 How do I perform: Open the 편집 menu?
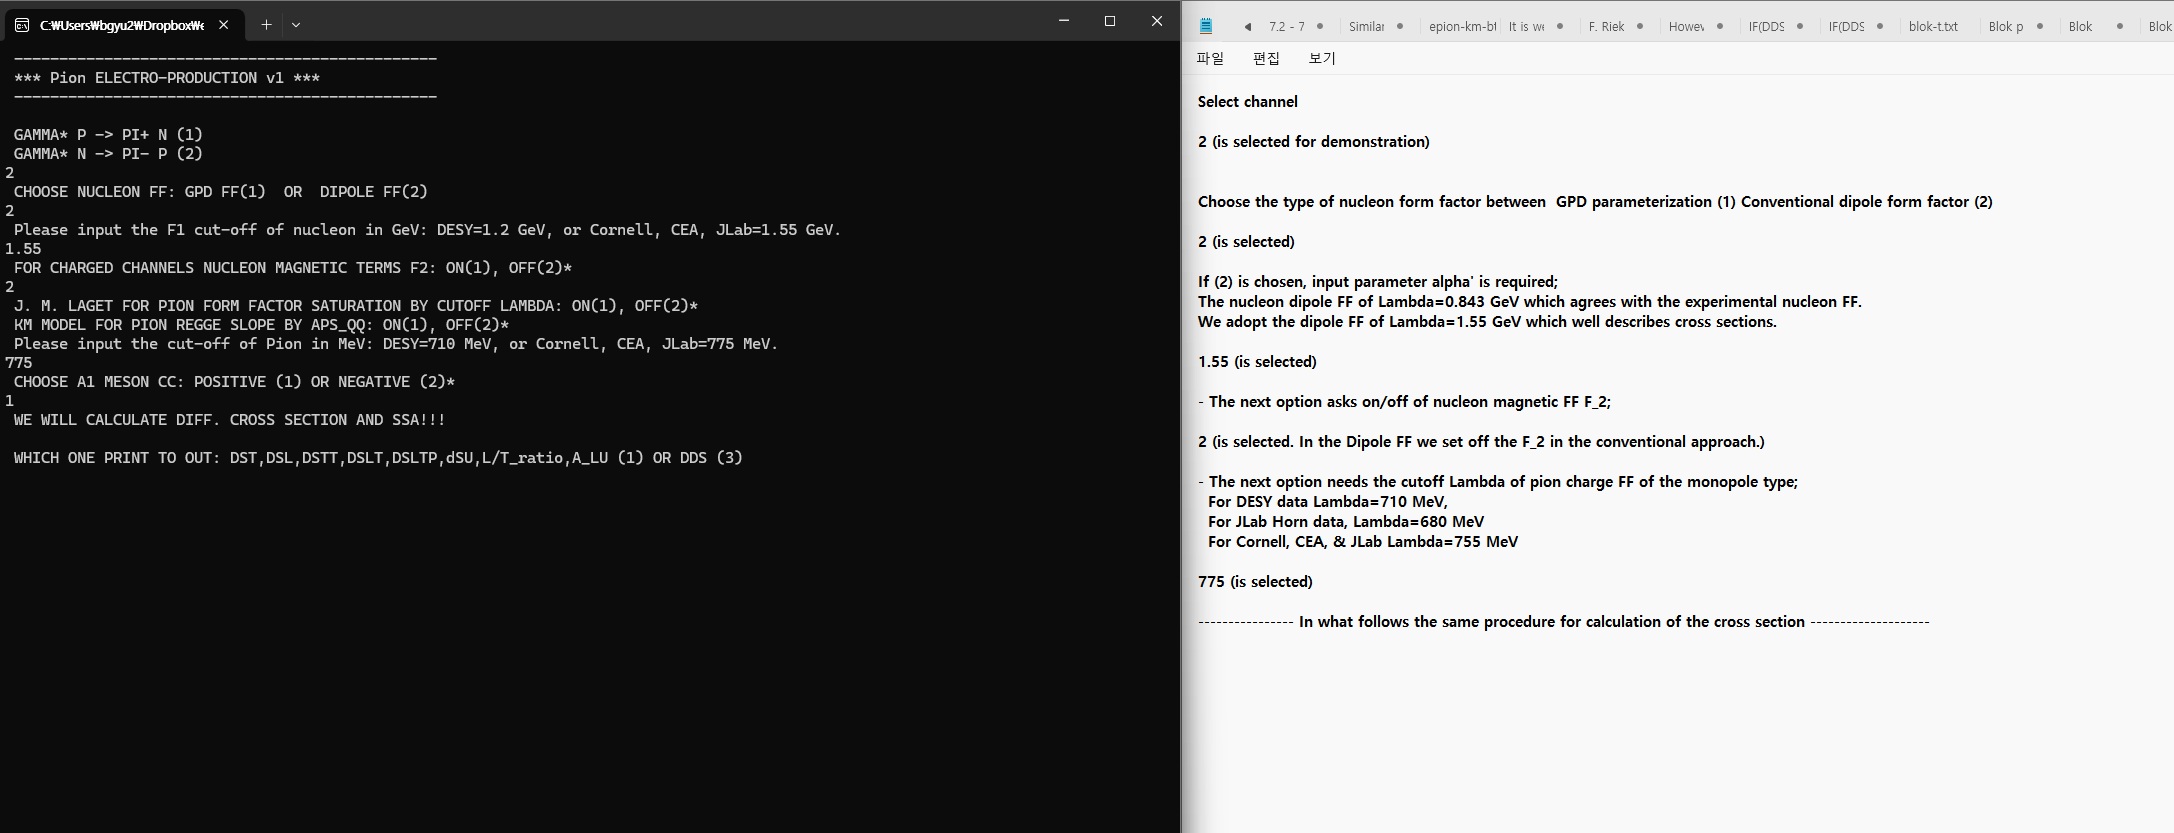[x=1266, y=58]
